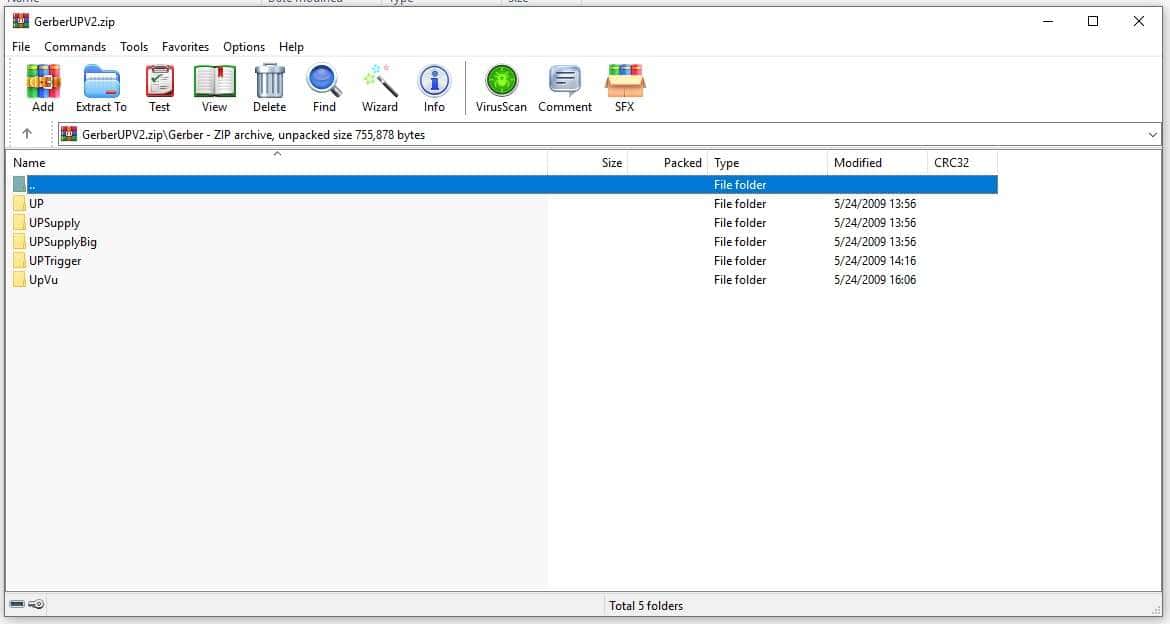1170x624 pixels.
Task: Click the WinRAR icon in title bar
Action: pos(21,21)
